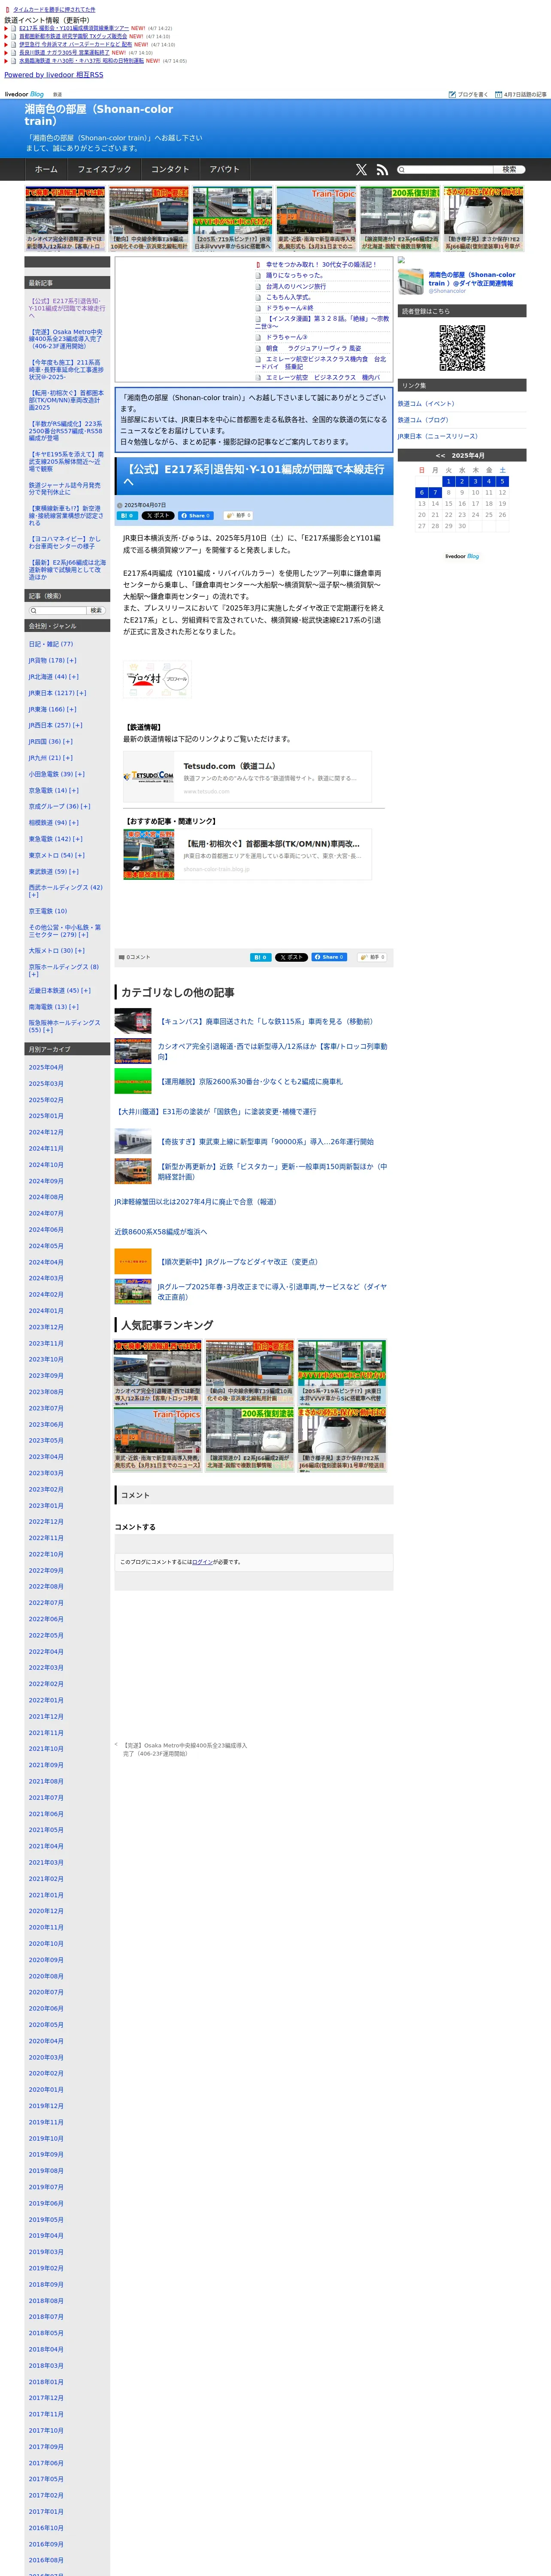The height and width of the screenshot is (2576, 551).
Task: Click the Hatena bookmark button at article bottom
Action: click(260, 957)
